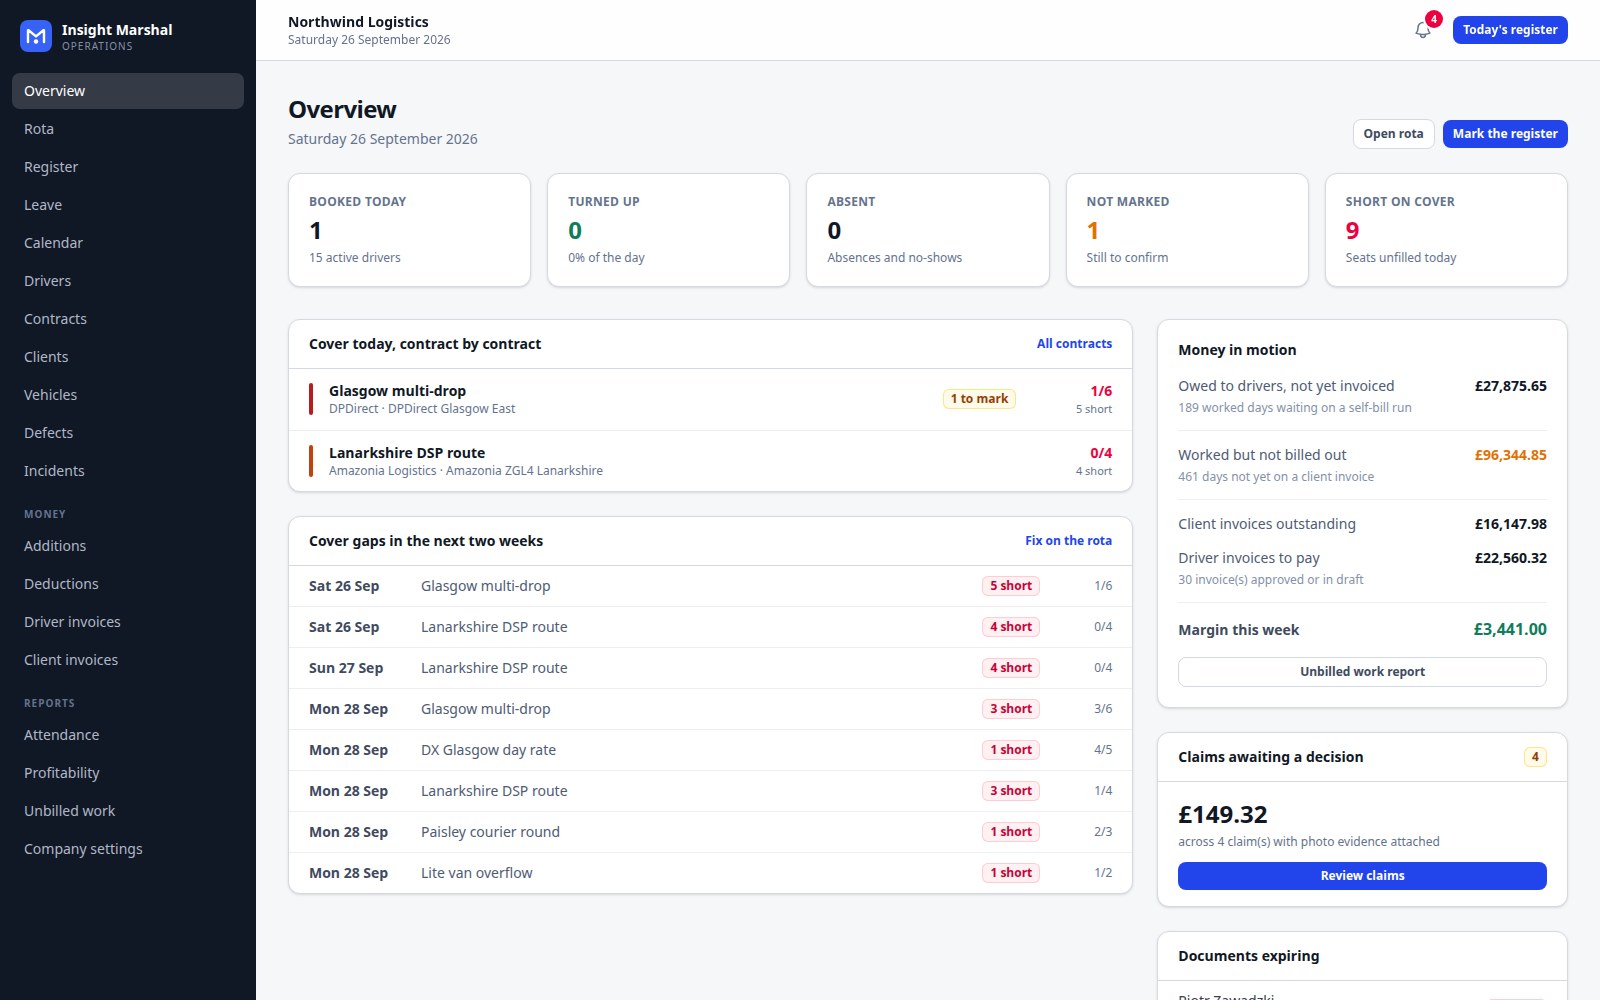This screenshot has width=1600, height=1000.
Task: Open the Rota page
Action: [x=128, y=129]
